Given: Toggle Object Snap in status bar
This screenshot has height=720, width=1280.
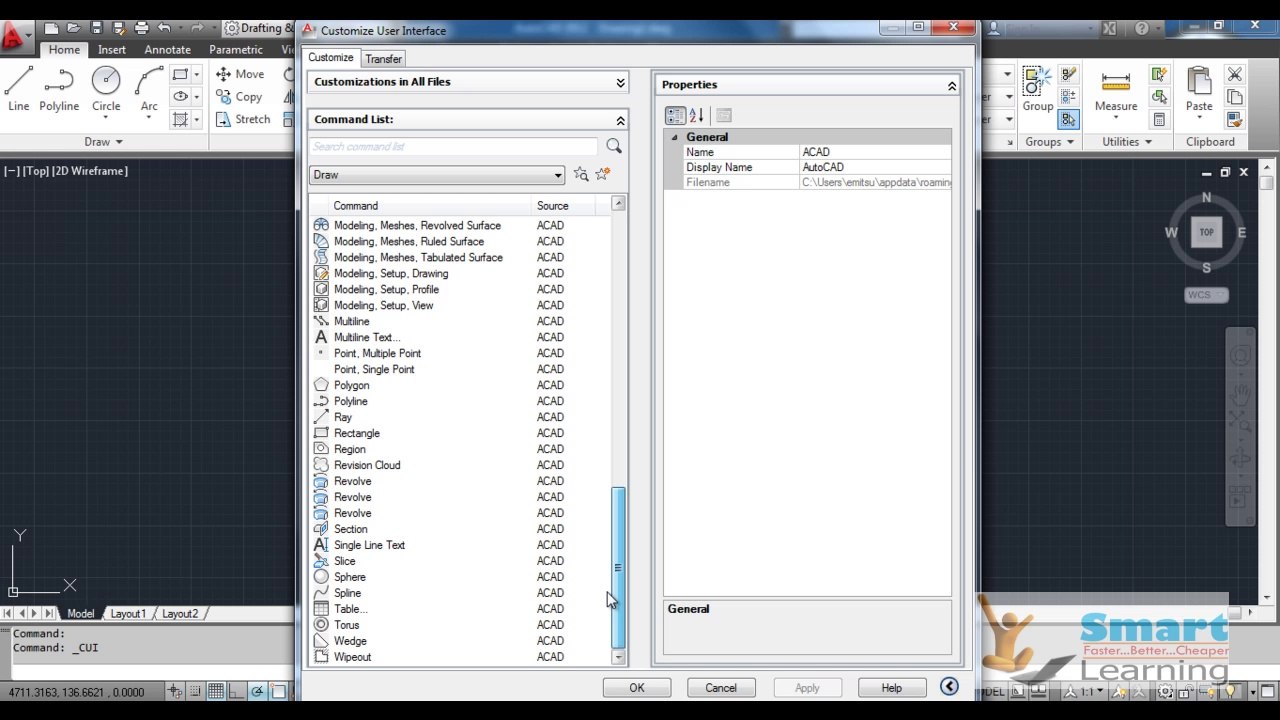Looking at the screenshot, I should [x=278, y=691].
